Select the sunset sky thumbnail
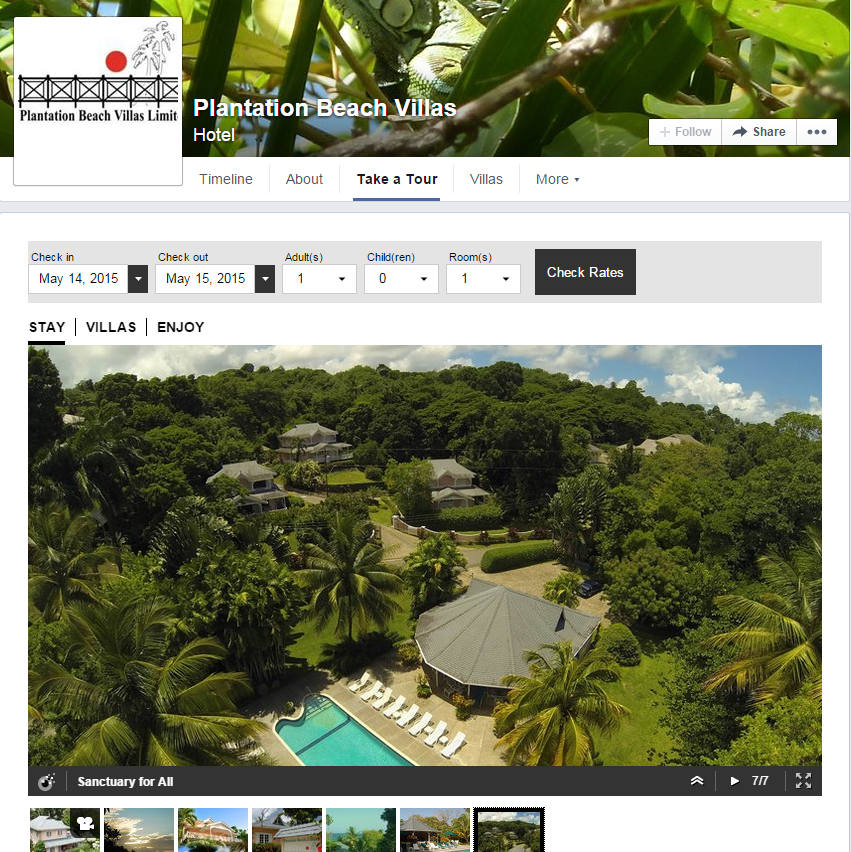851x852 pixels. (x=139, y=830)
